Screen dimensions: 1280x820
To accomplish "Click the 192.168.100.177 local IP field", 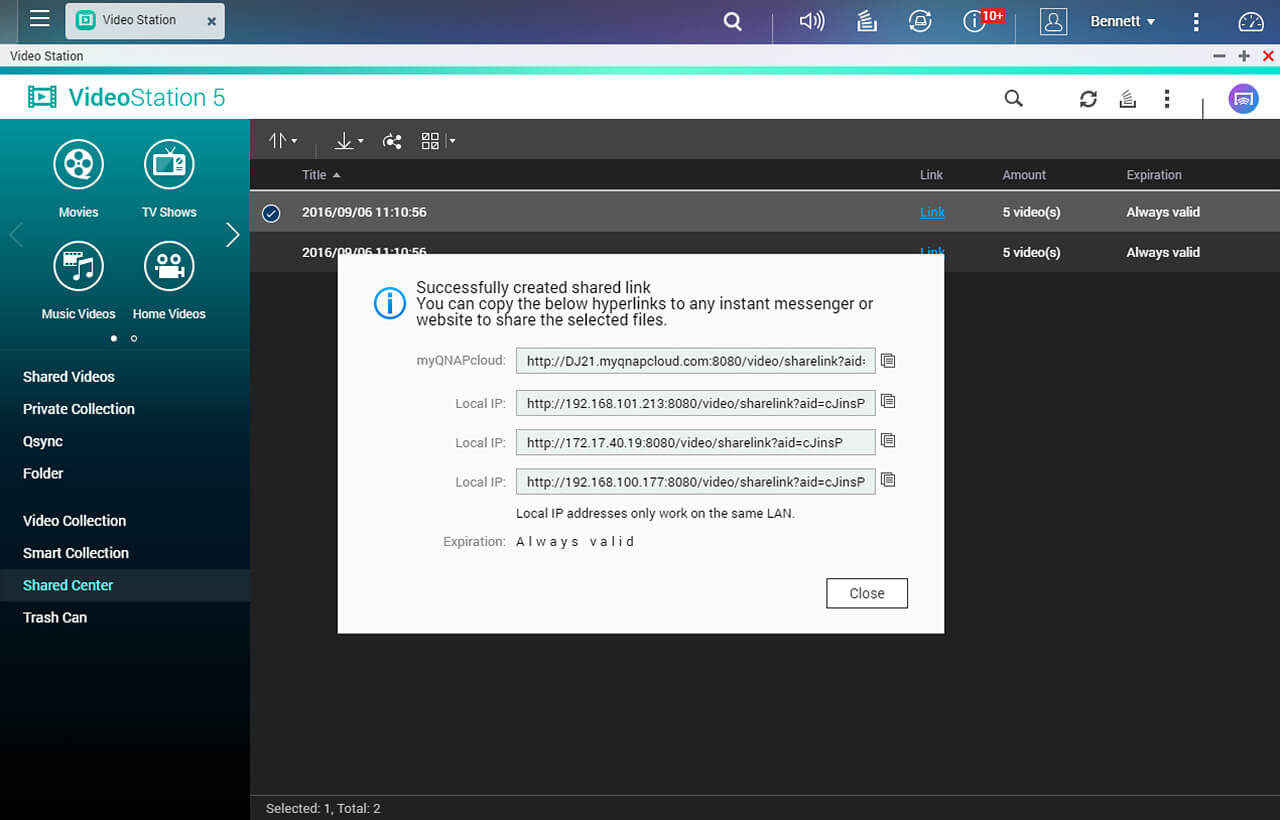I will coord(695,481).
